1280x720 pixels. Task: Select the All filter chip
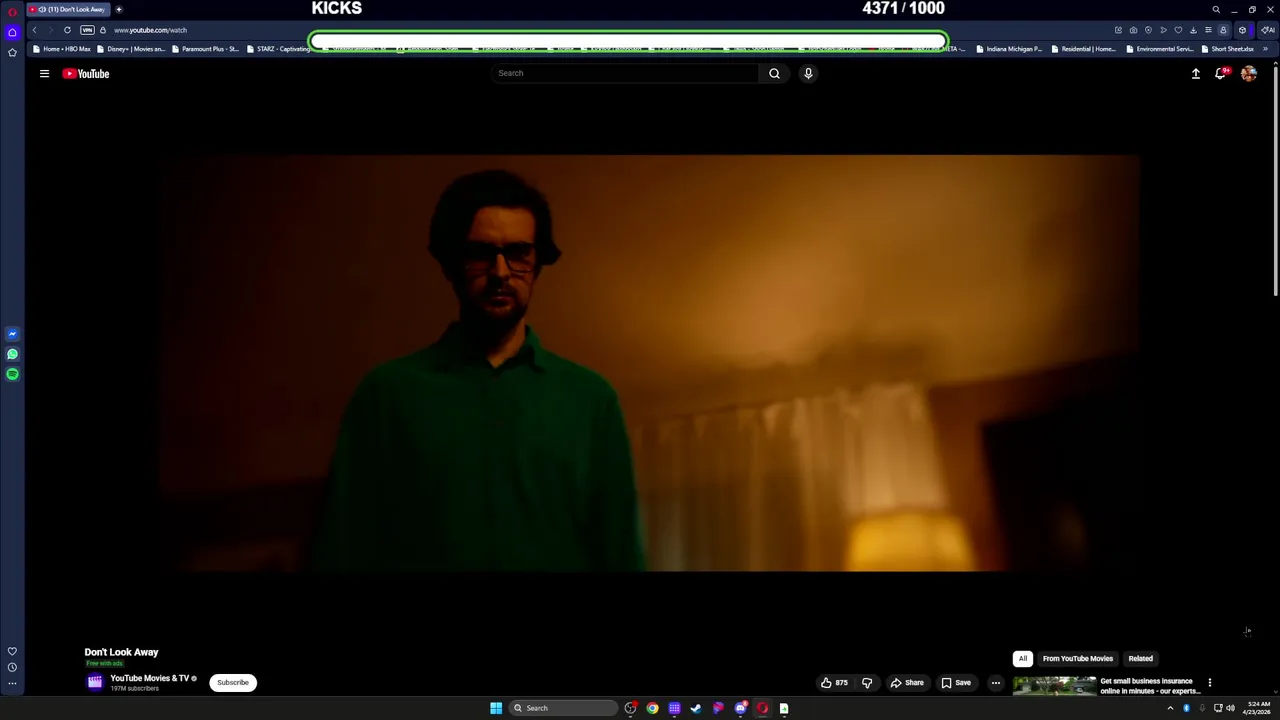pos(1023,658)
